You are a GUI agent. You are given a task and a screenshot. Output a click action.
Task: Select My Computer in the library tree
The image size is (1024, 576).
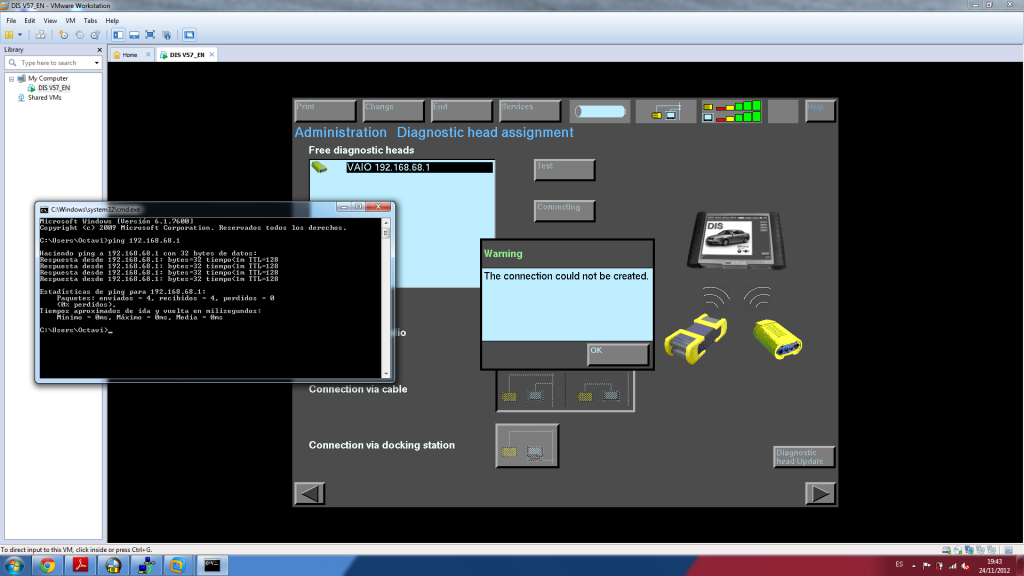(48, 78)
